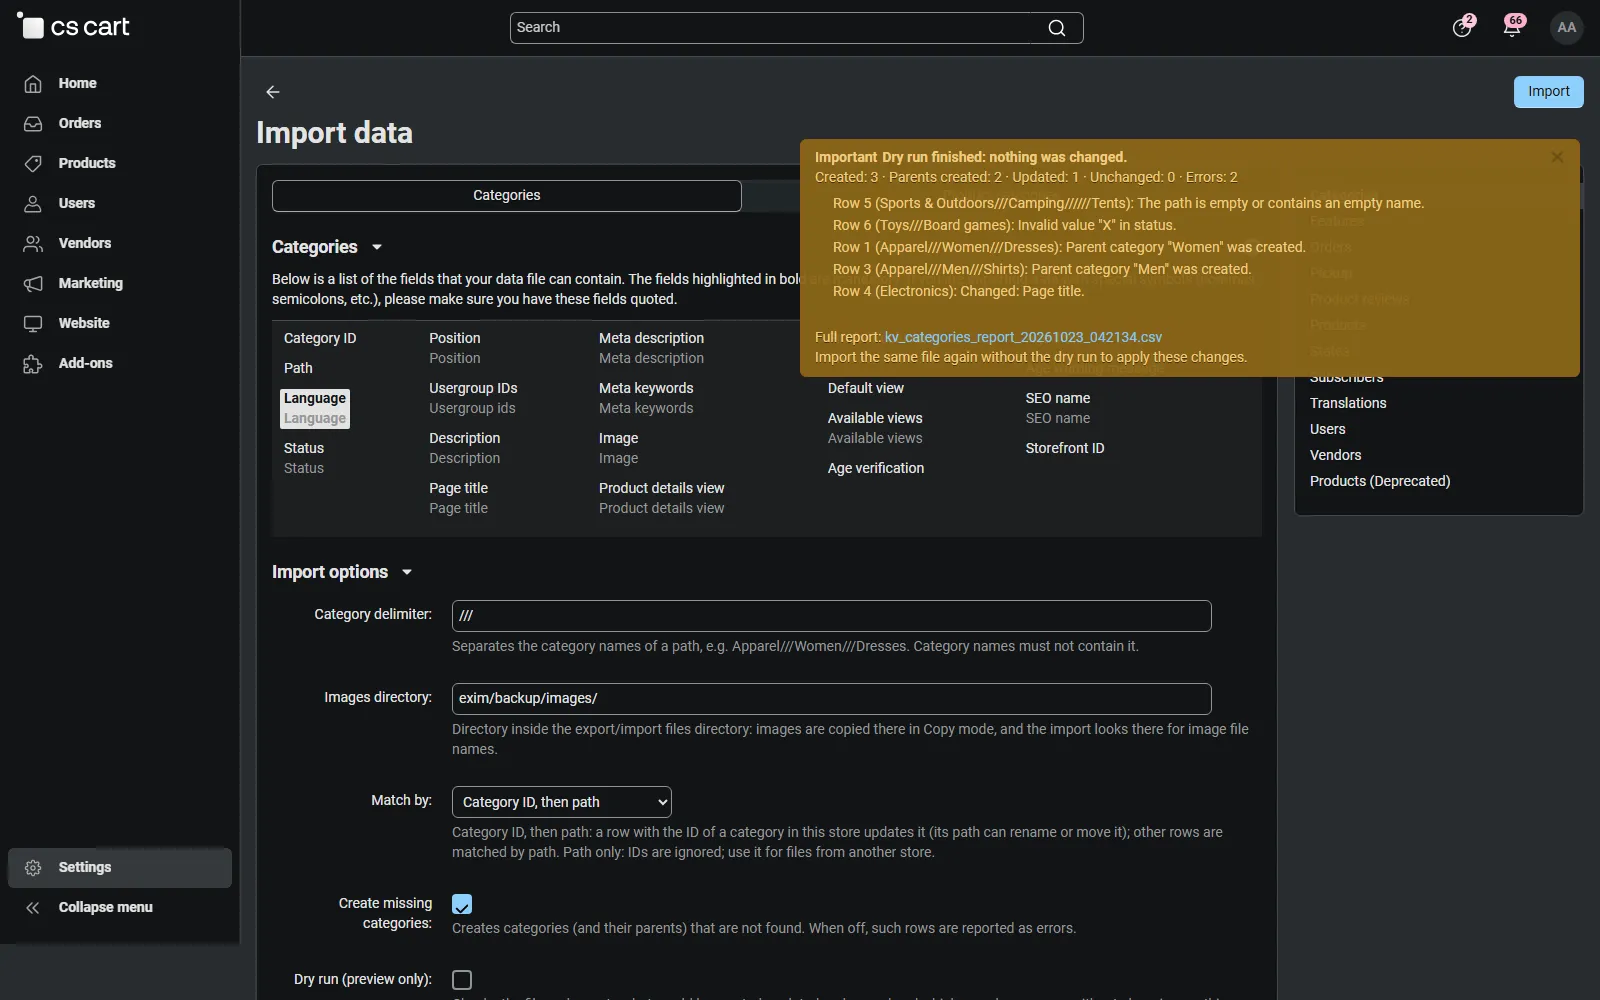Screen dimensions: 1600x1000
Task: Open the AA account avatar
Action: (1567, 27)
